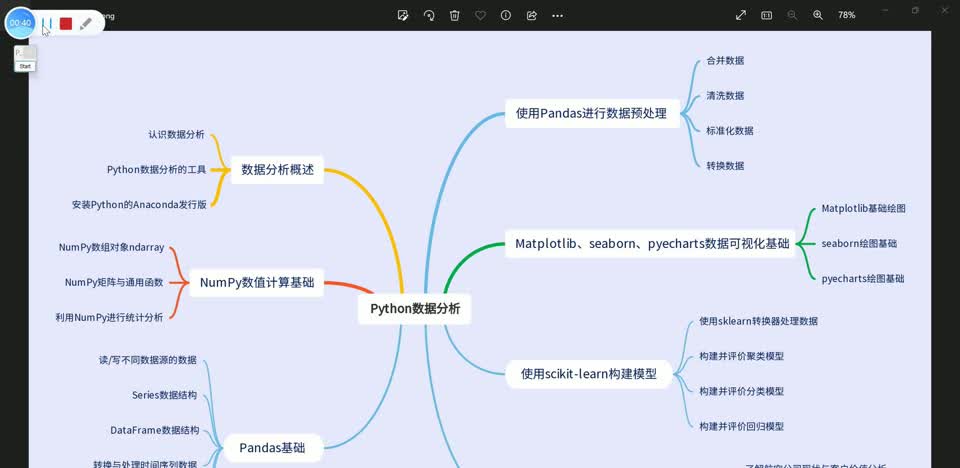Stop the recording with the red square
This screenshot has height=468, width=960.
[x=66, y=24]
